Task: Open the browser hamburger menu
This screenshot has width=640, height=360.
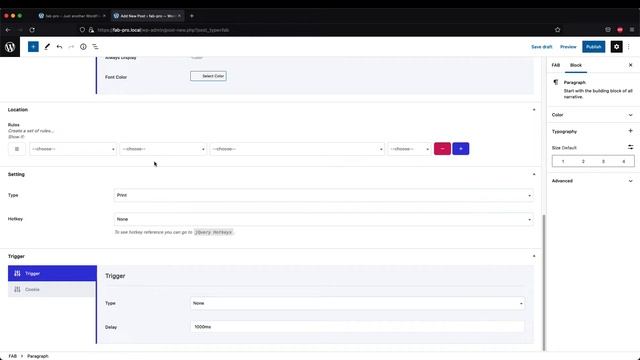Action: point(631,30)
